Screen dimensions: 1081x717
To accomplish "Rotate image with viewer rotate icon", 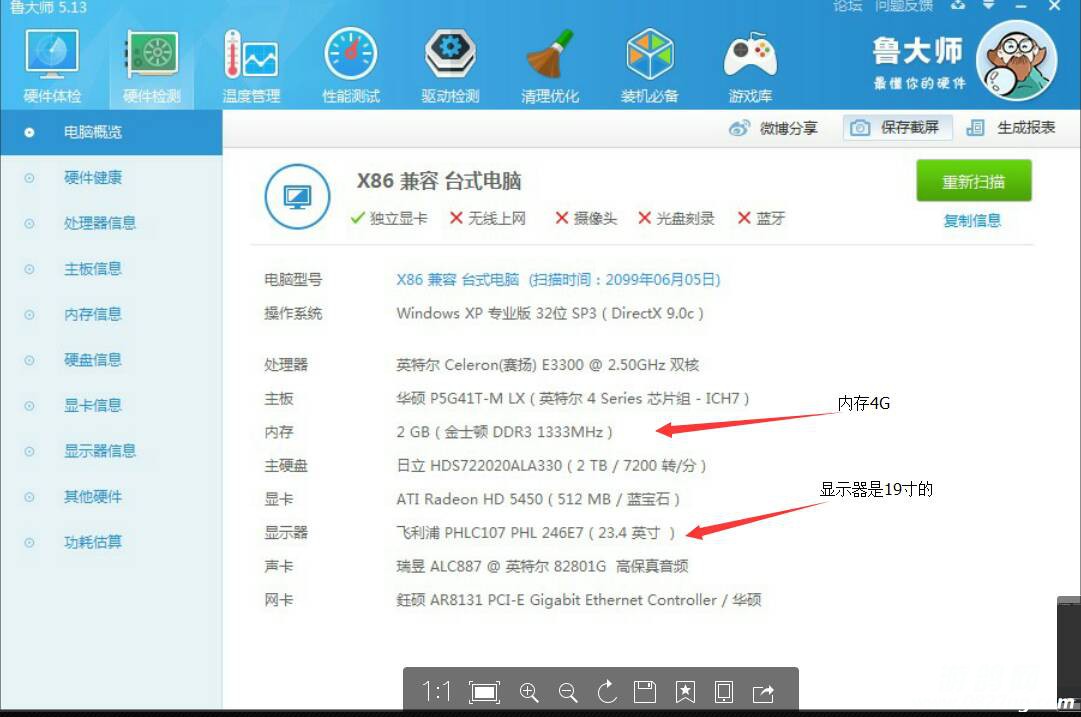I will click(x=607, y=691).
